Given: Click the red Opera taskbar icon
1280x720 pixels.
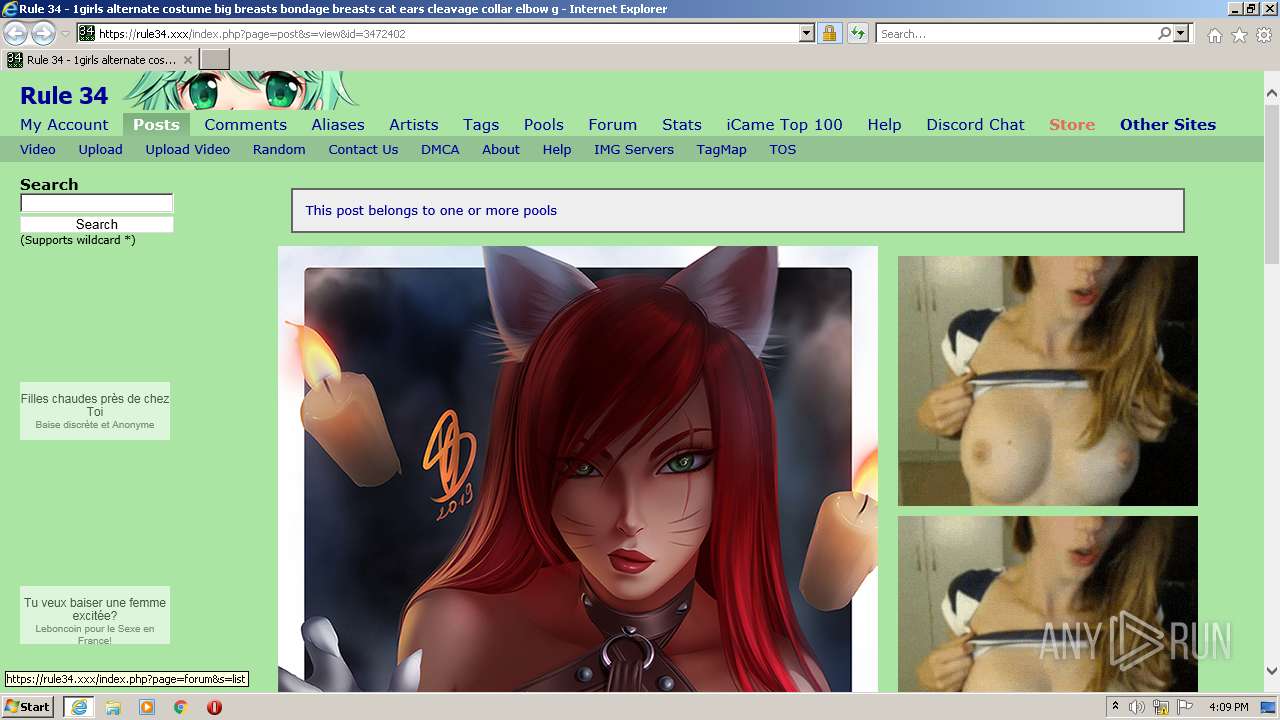Looking at the screenshot, I should point(214,707).
